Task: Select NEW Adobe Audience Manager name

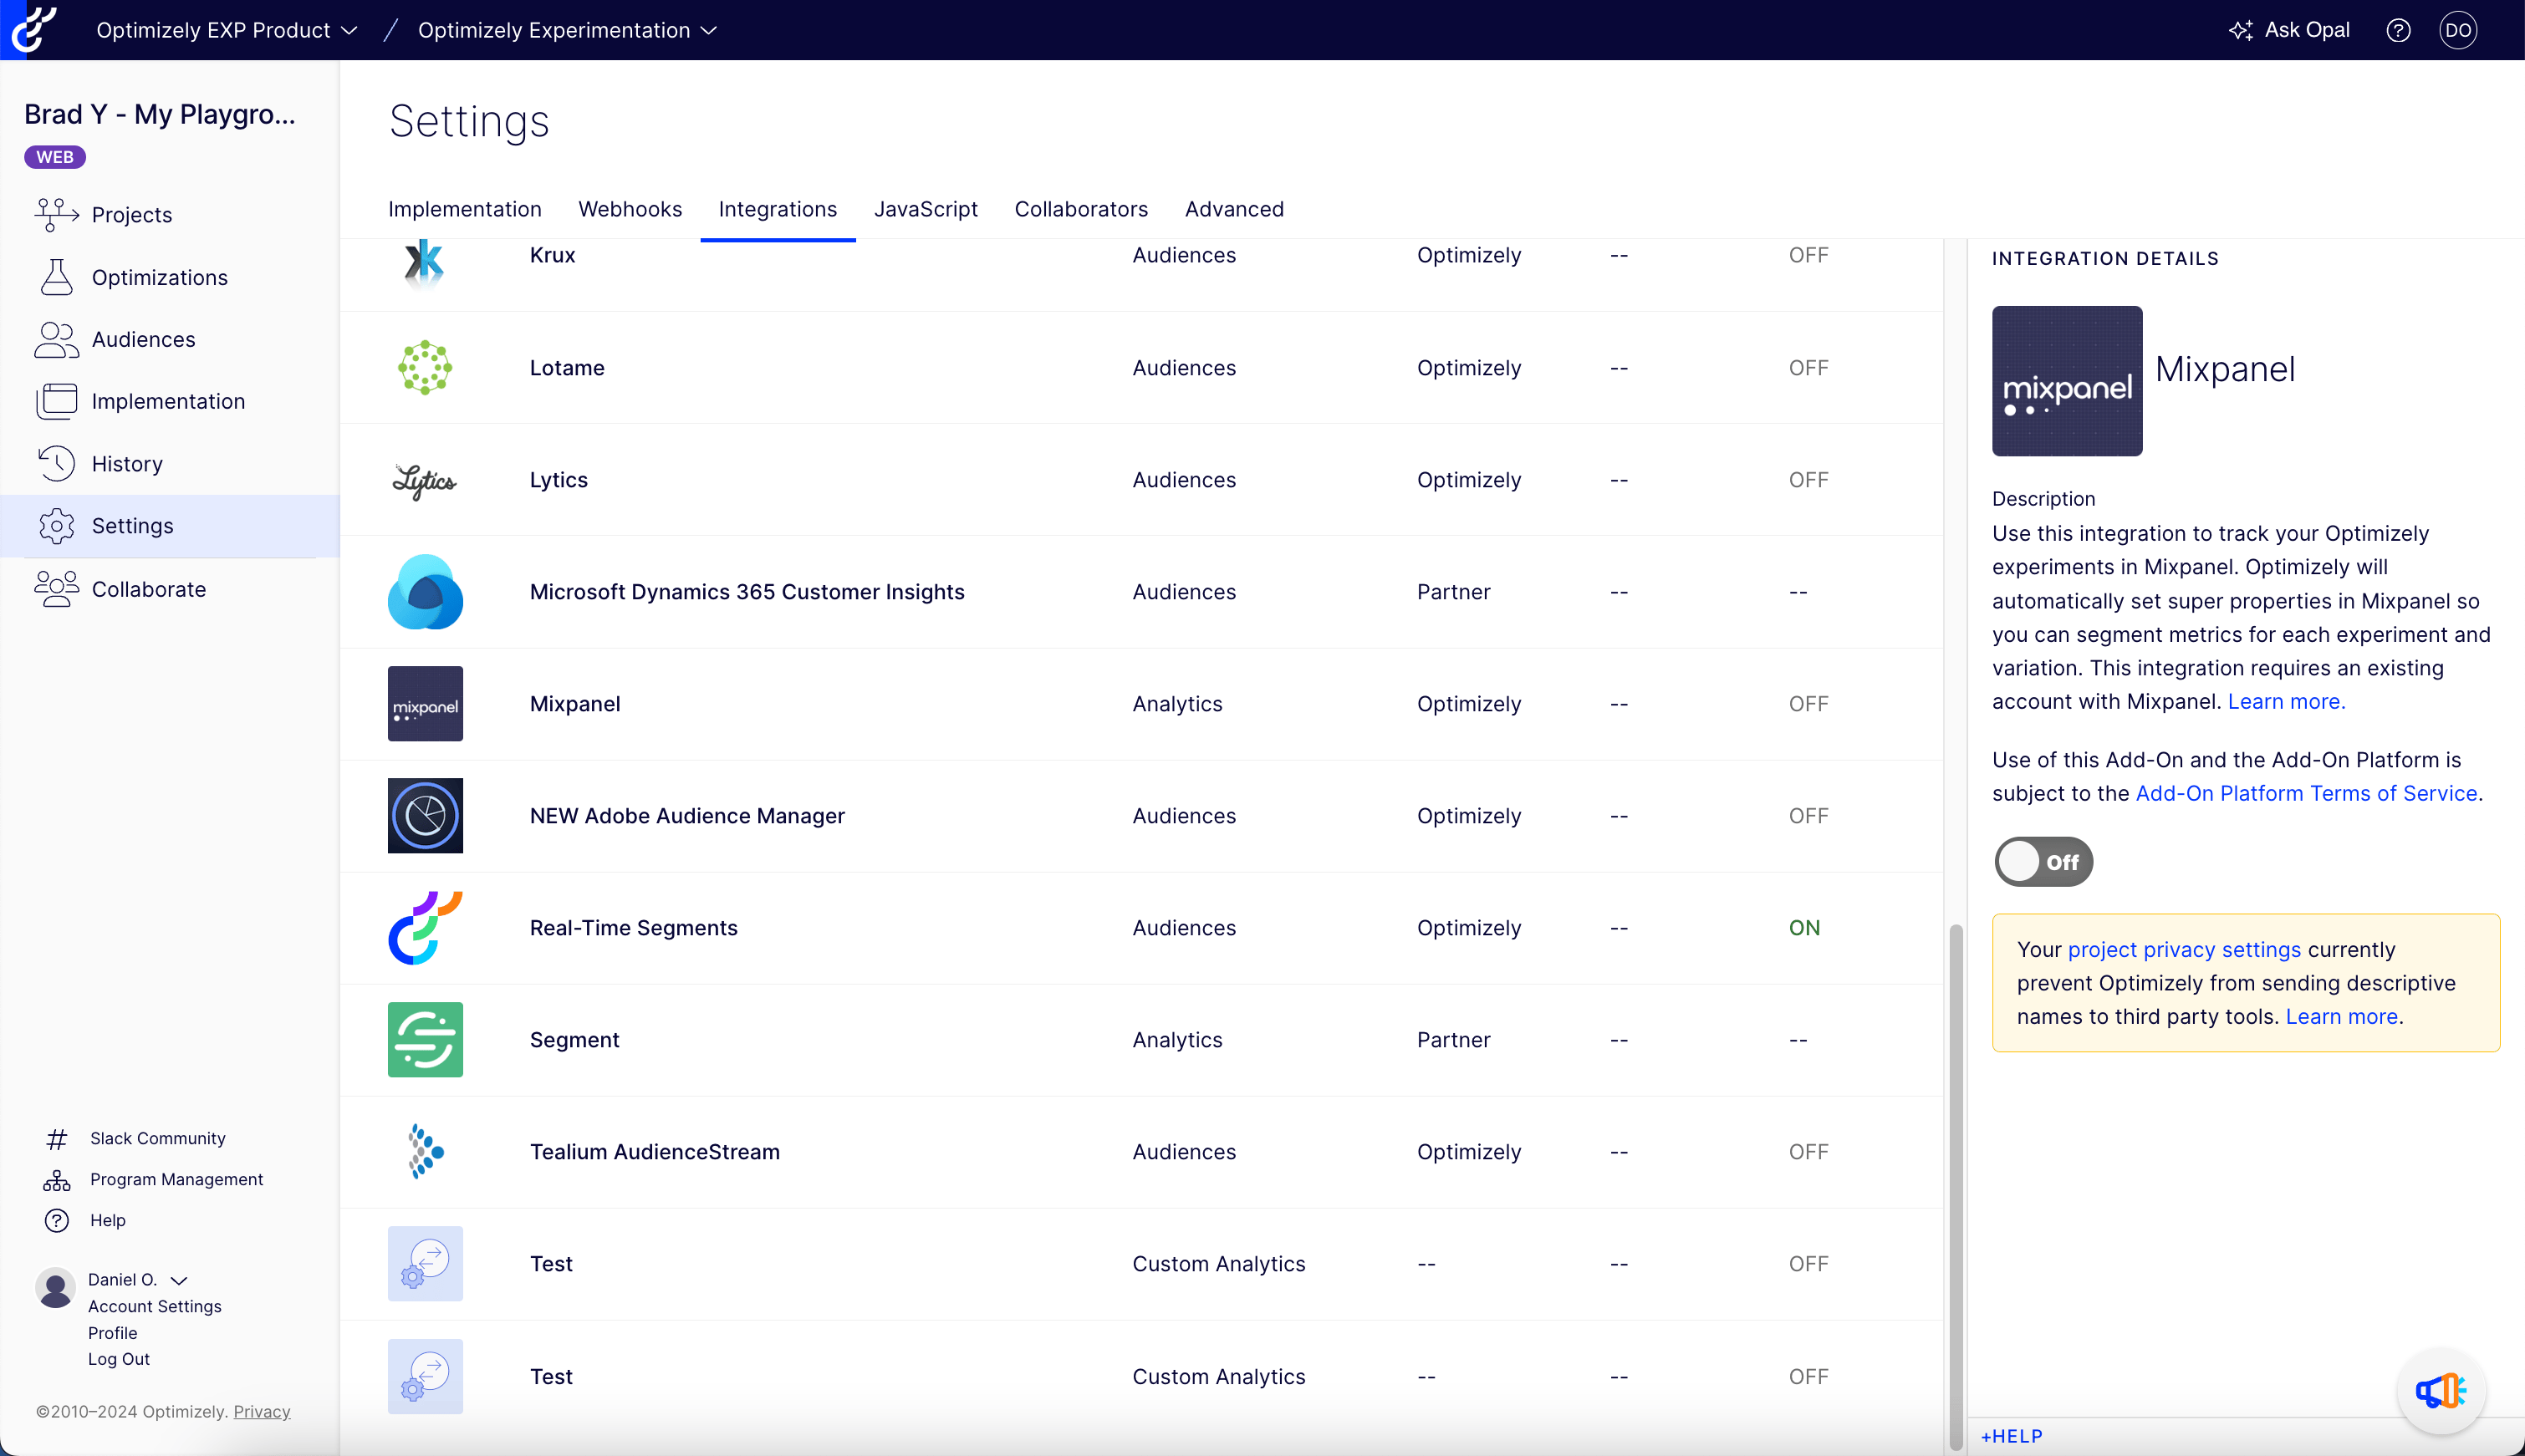Action: (x=687, y=816)
